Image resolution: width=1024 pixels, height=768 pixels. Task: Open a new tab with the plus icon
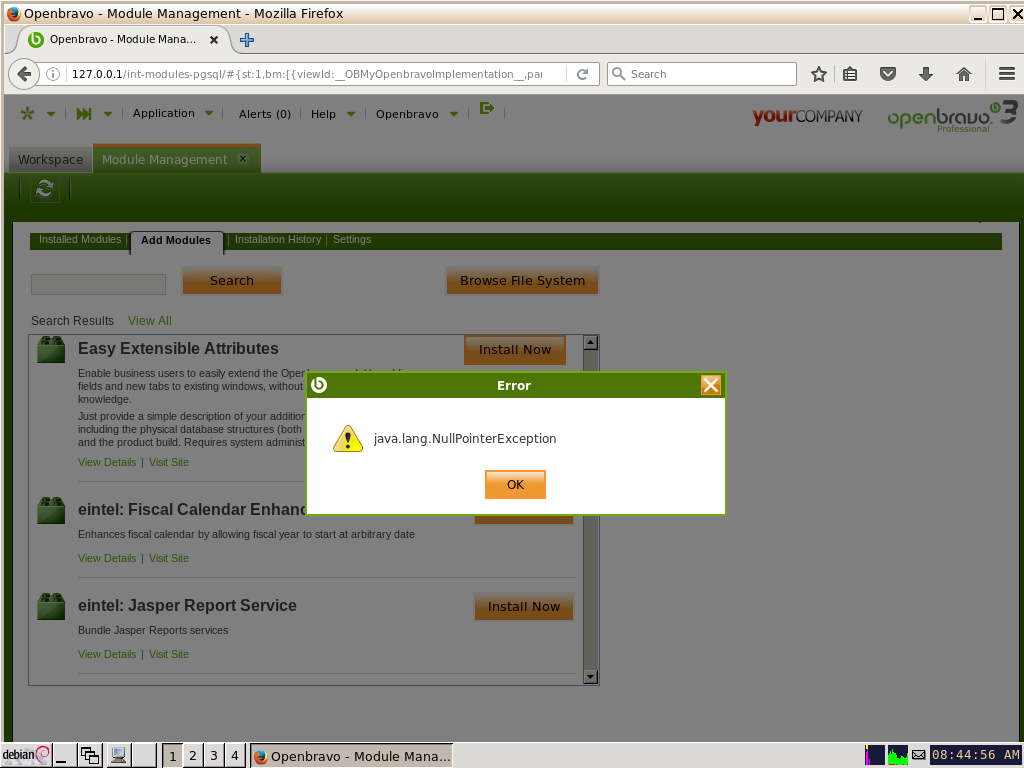point(247,40)
